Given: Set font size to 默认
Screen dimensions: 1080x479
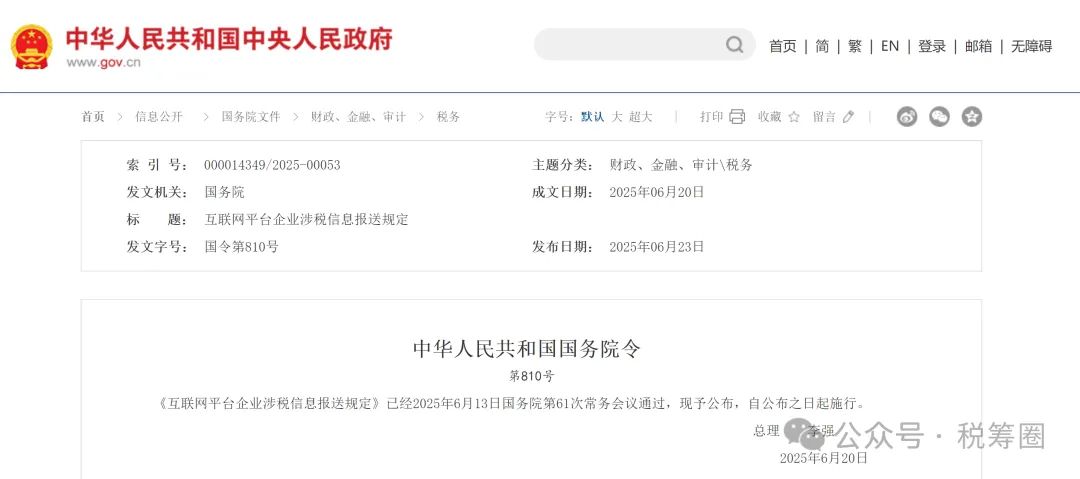Looking at the screenshot, I should pyautogui.click(x=592, y=117).
